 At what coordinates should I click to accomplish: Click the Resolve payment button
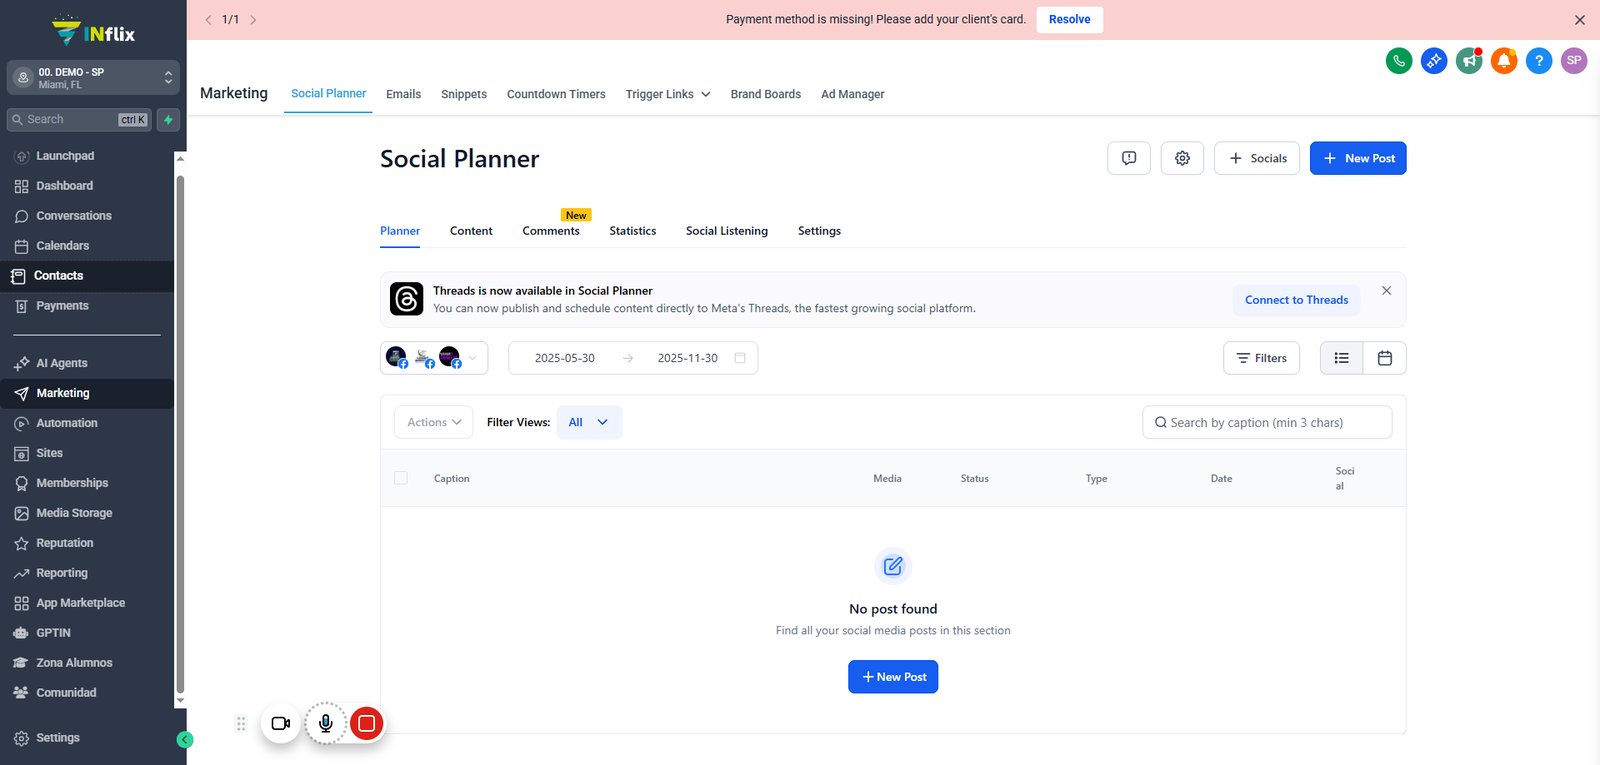point(1070,20)
